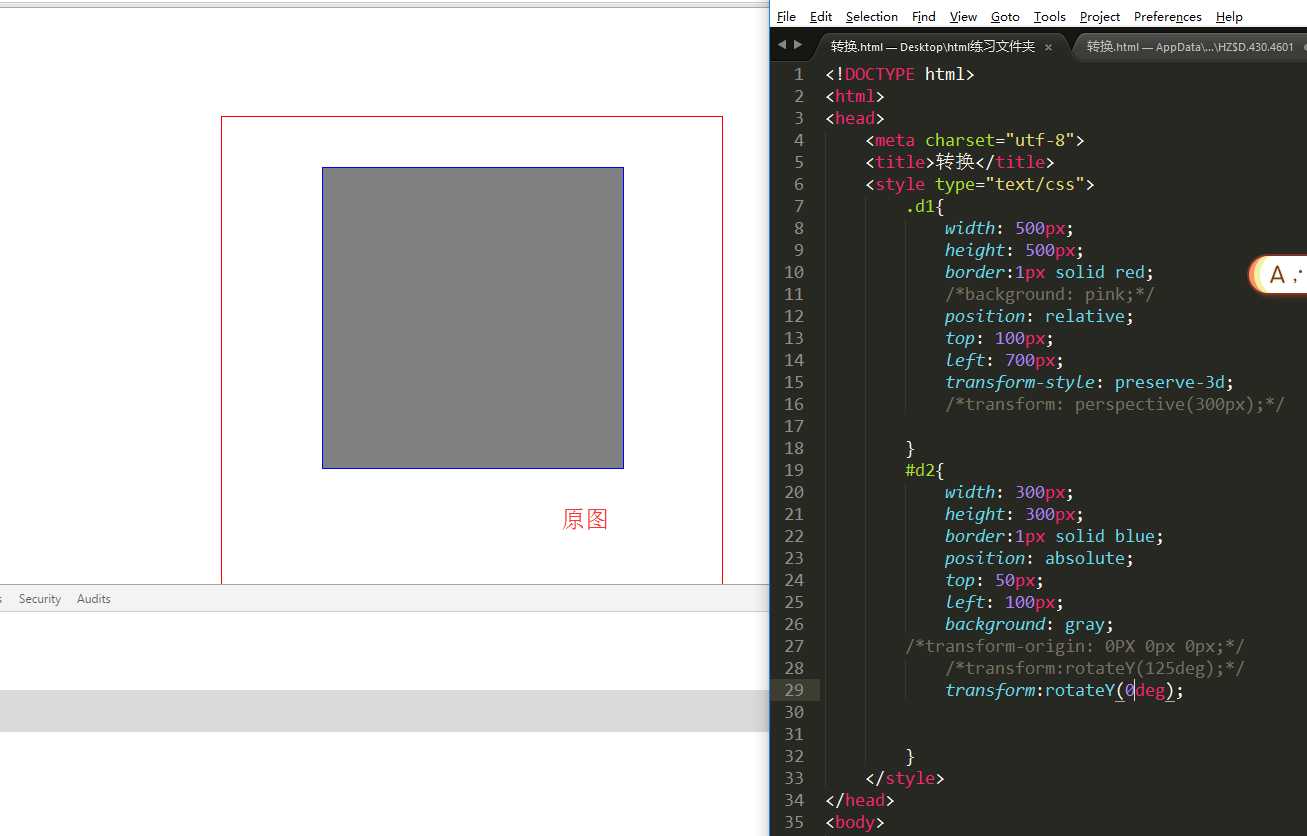The width and height of the screenshot is (1307, 836).
Task: Click the '/*background: pink;*/' comment
Action: 1050,294
